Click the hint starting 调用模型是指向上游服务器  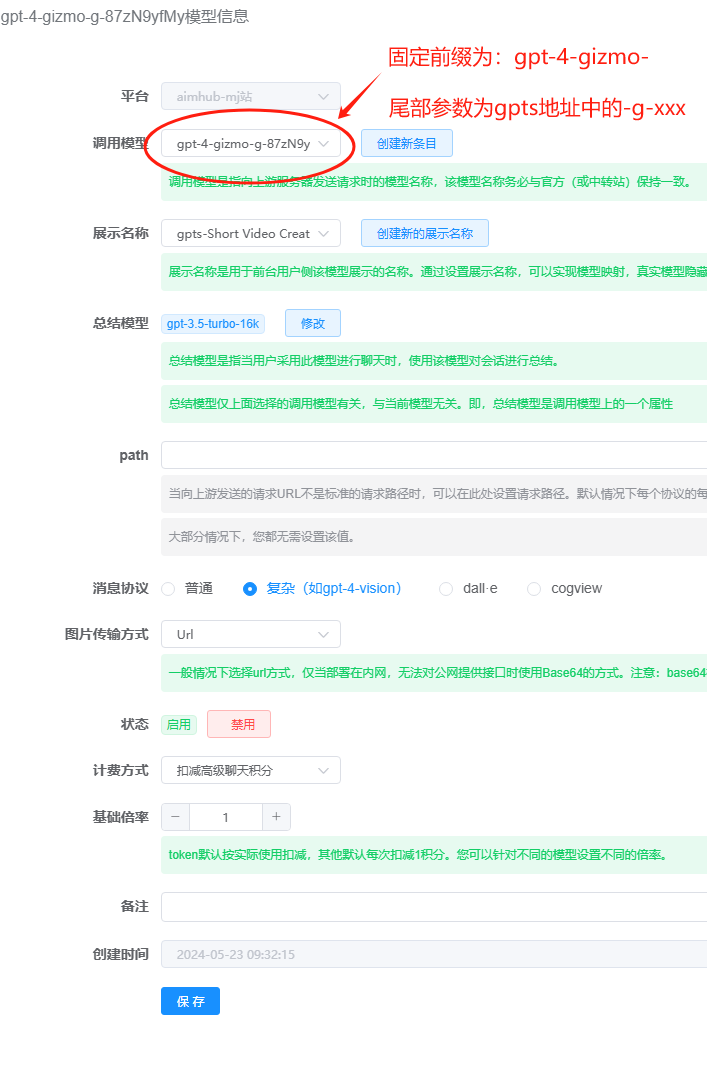click(431, 182)
